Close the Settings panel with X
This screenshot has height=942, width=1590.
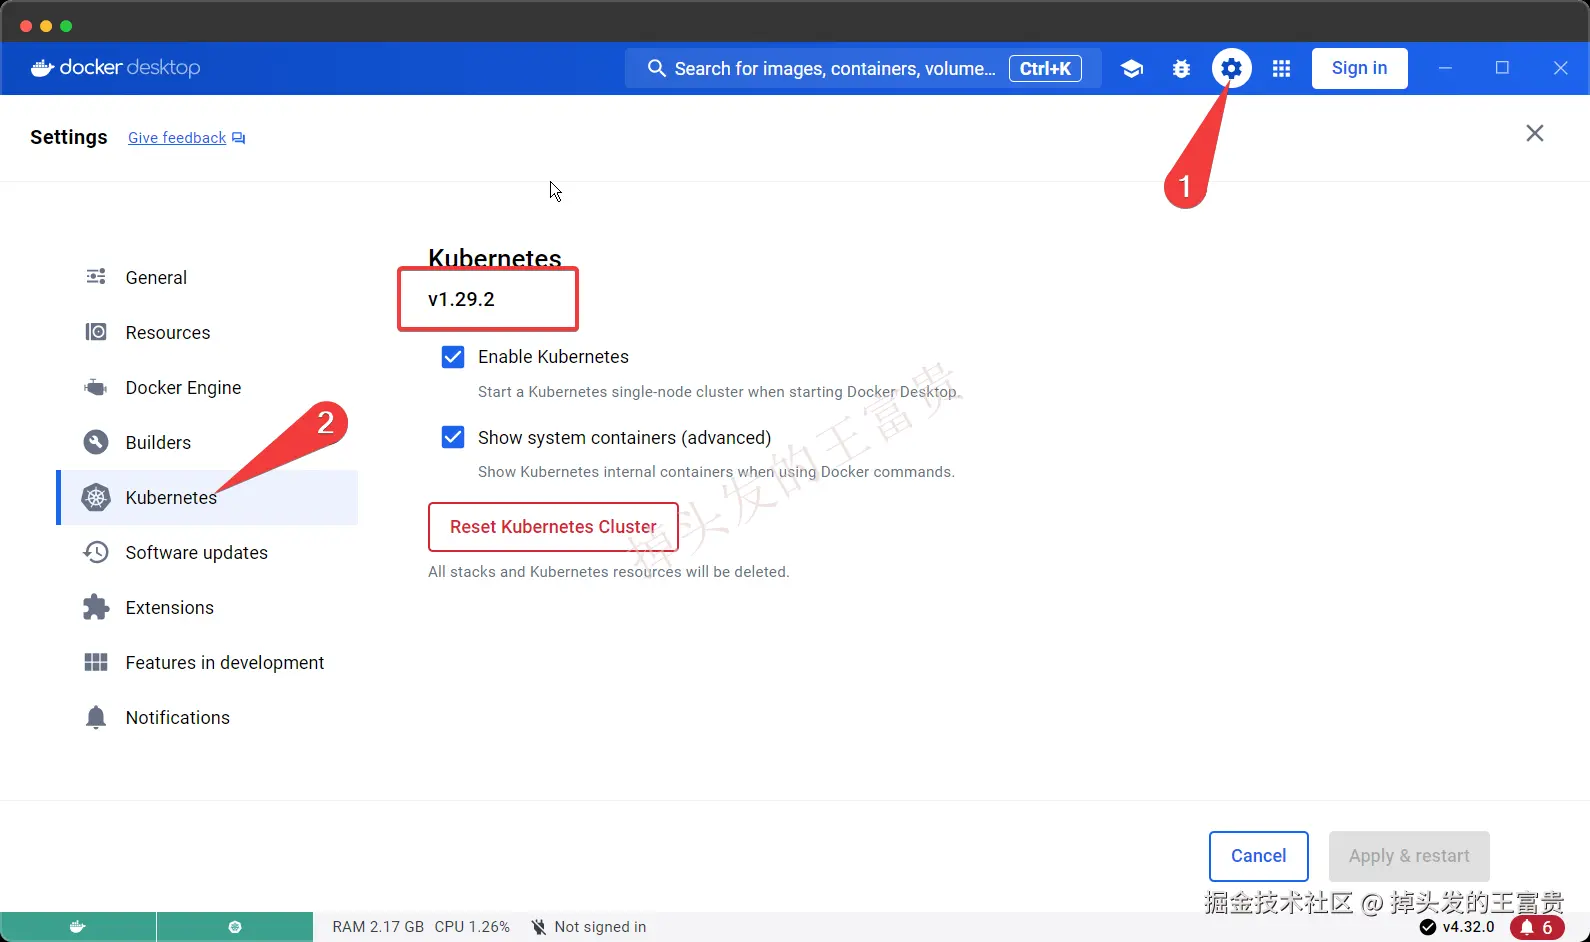point(1535,133)
